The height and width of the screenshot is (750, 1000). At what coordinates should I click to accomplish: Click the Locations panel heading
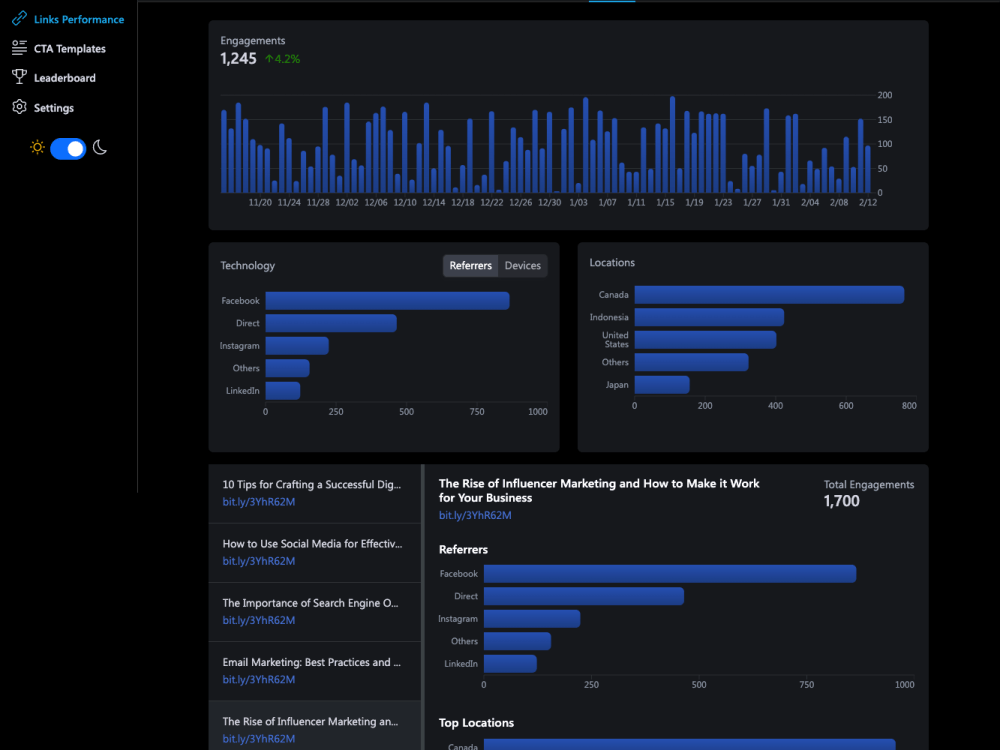612,262
